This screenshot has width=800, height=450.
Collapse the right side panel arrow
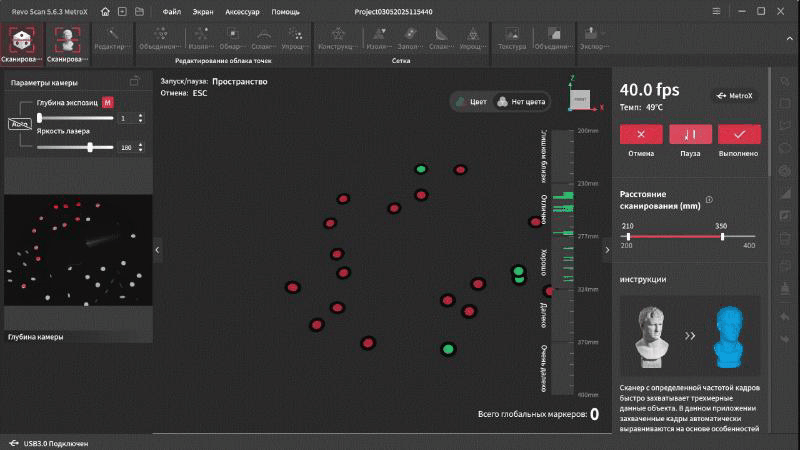[605, 251]
